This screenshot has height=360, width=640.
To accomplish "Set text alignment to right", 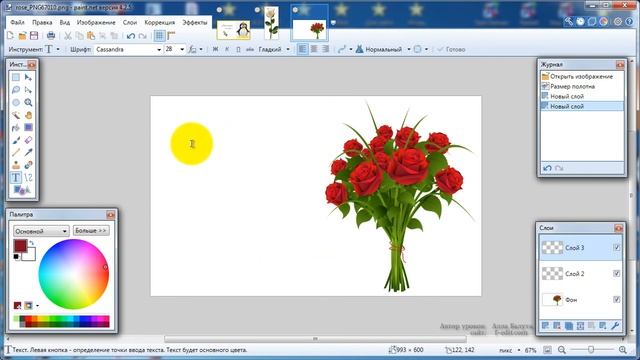I will 325,49.
